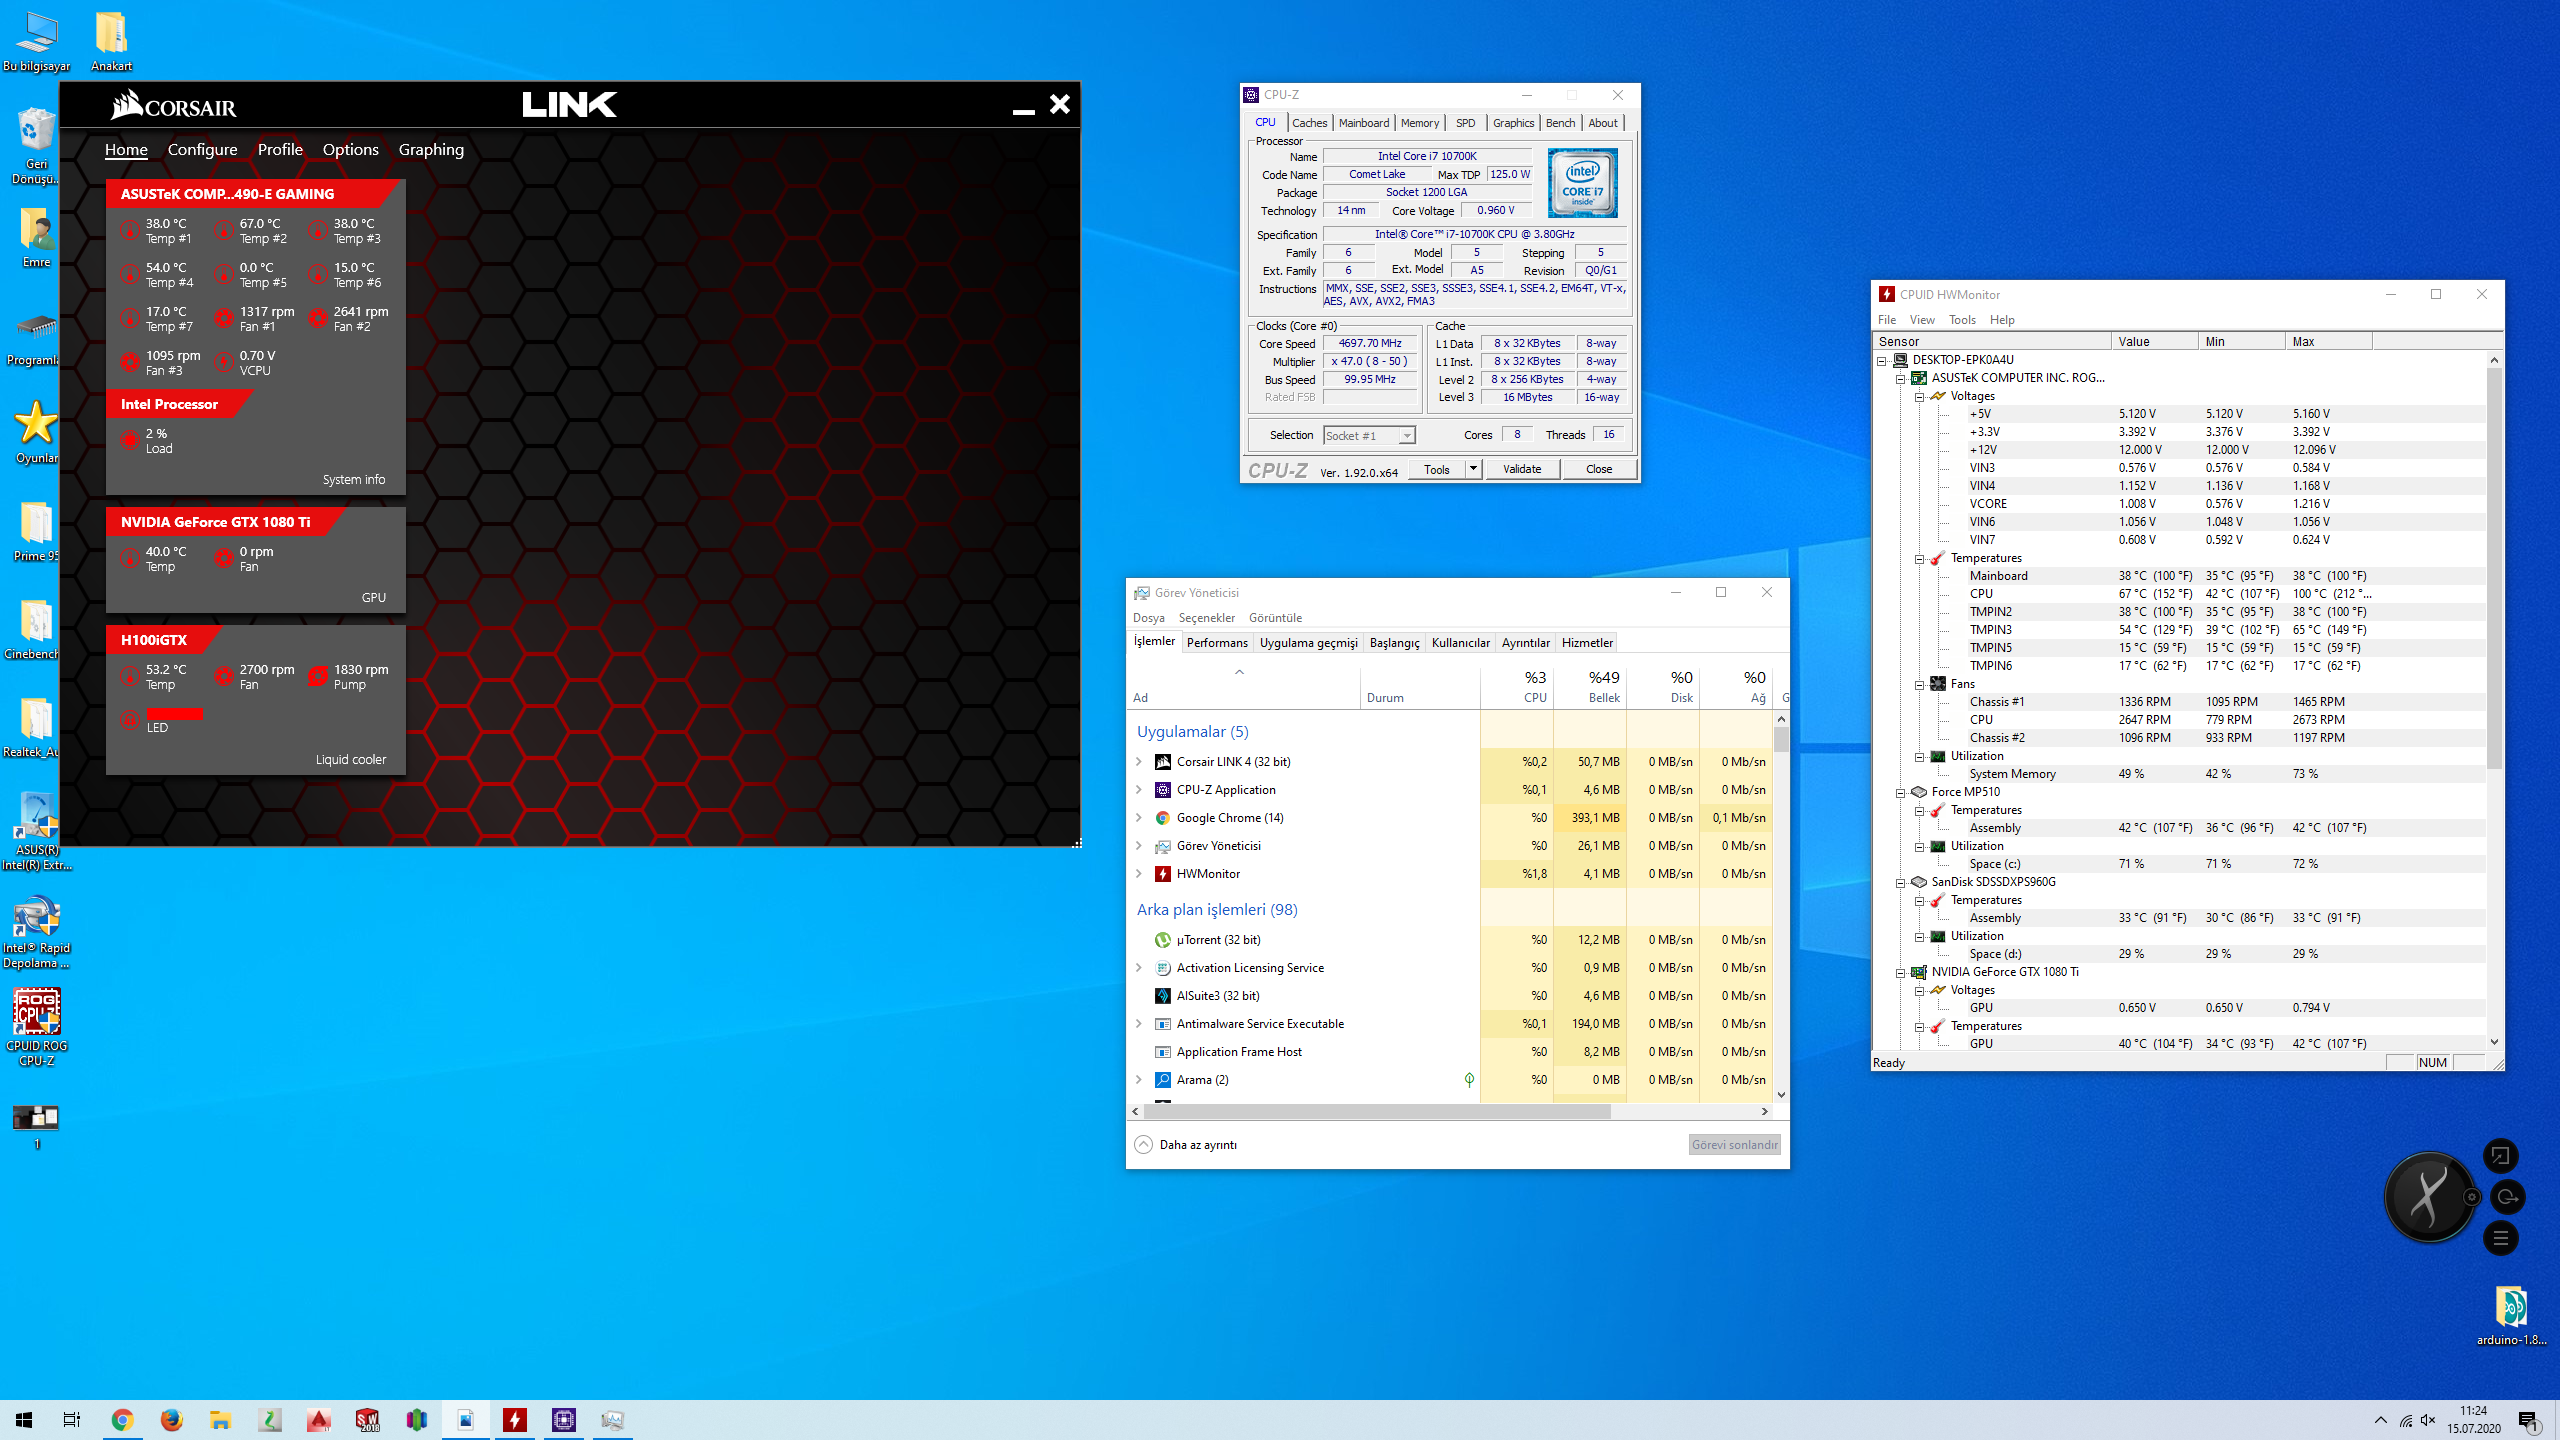Click the Corsair LINK 4 process icon
This screenshot has height=1440, width=2560.
[1163, 762]
